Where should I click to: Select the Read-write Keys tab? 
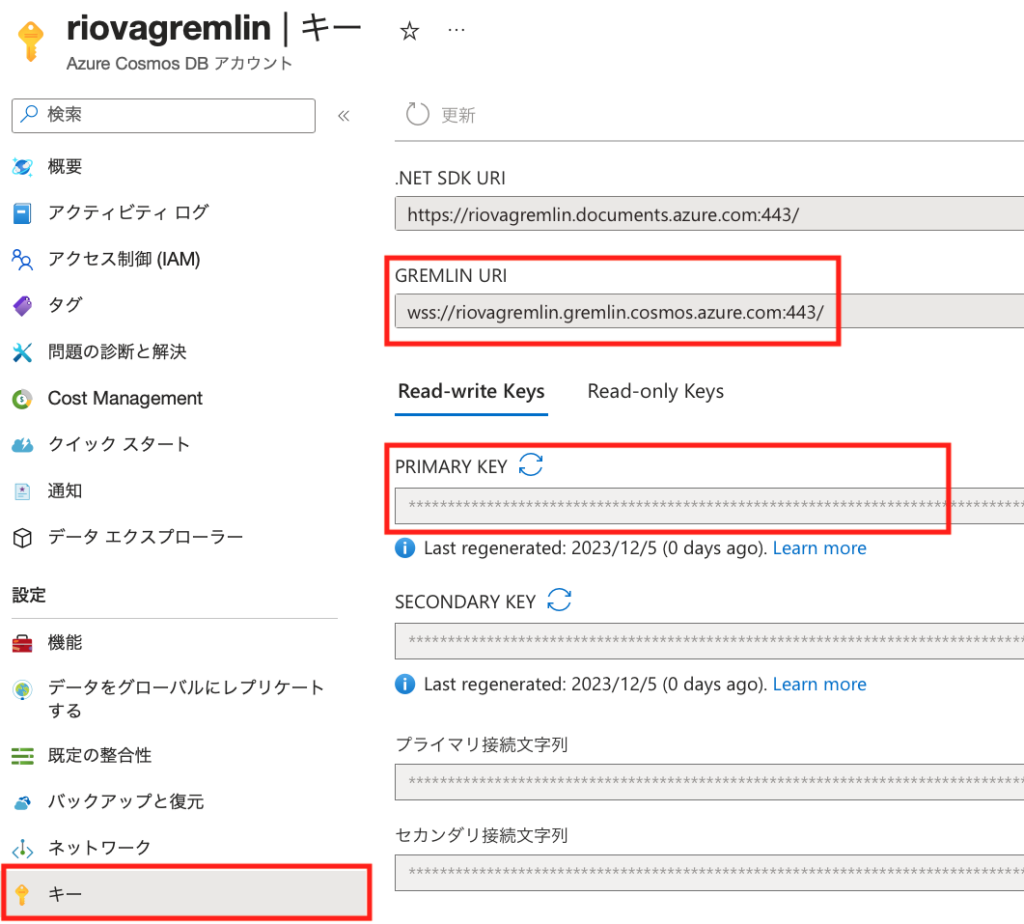coord(471,391)
